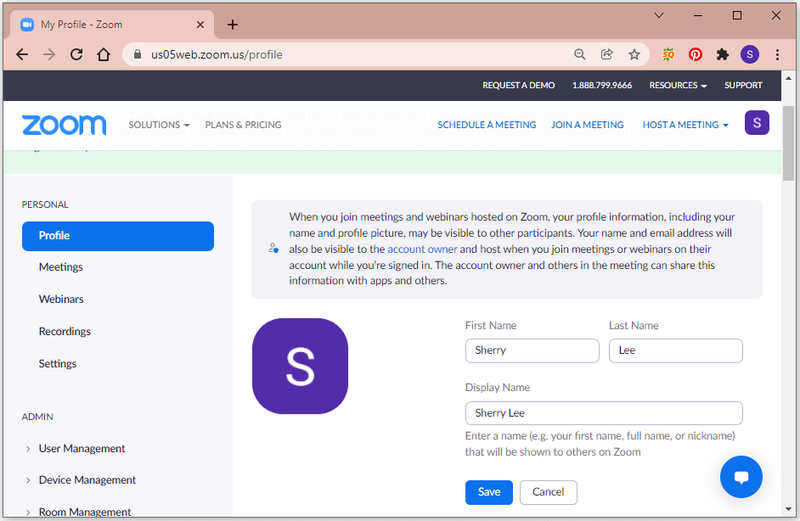Click the large purple S profile picture
This screenshot has height=521, width=800.
pos(300,366)
